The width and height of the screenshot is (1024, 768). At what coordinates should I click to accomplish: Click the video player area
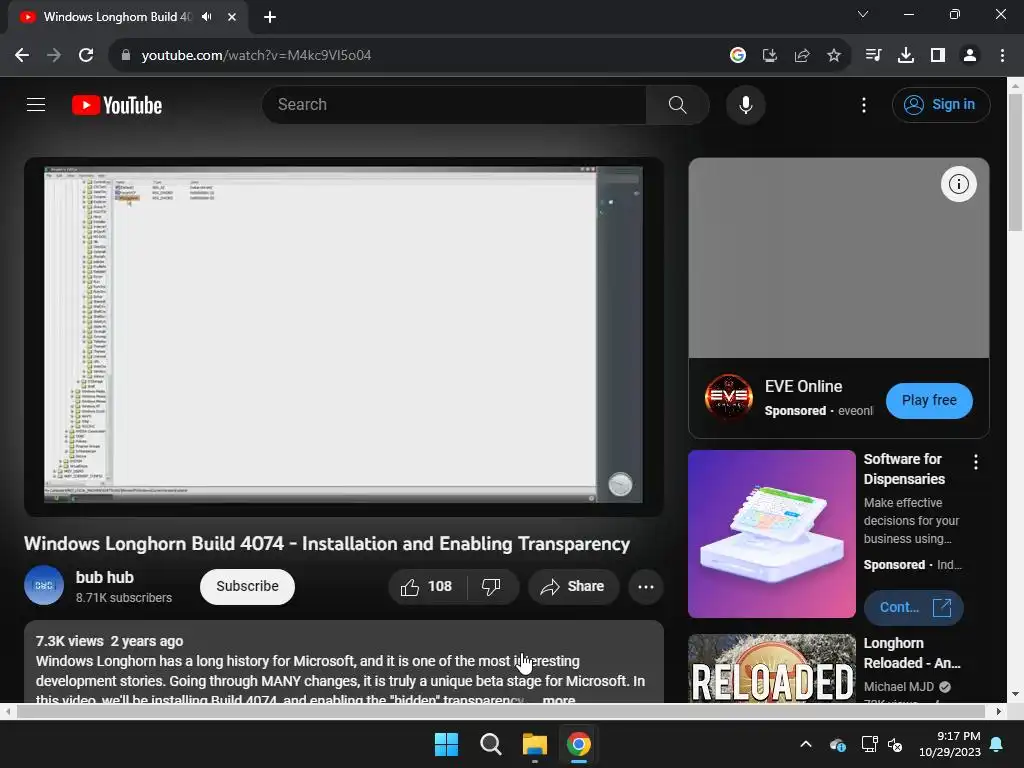click(344, 336)
